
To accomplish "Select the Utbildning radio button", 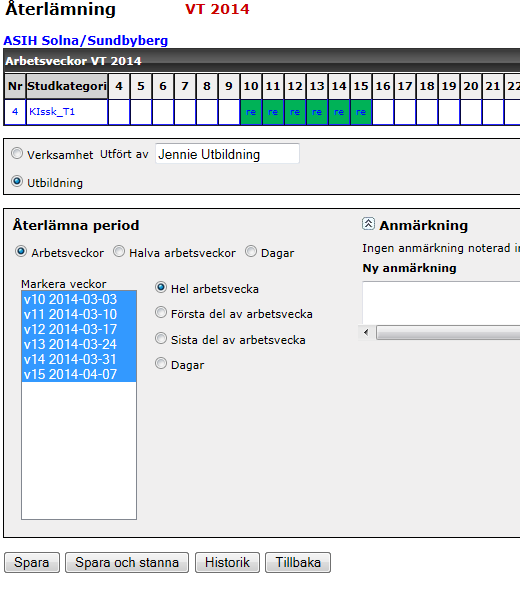I will [17, 181].
